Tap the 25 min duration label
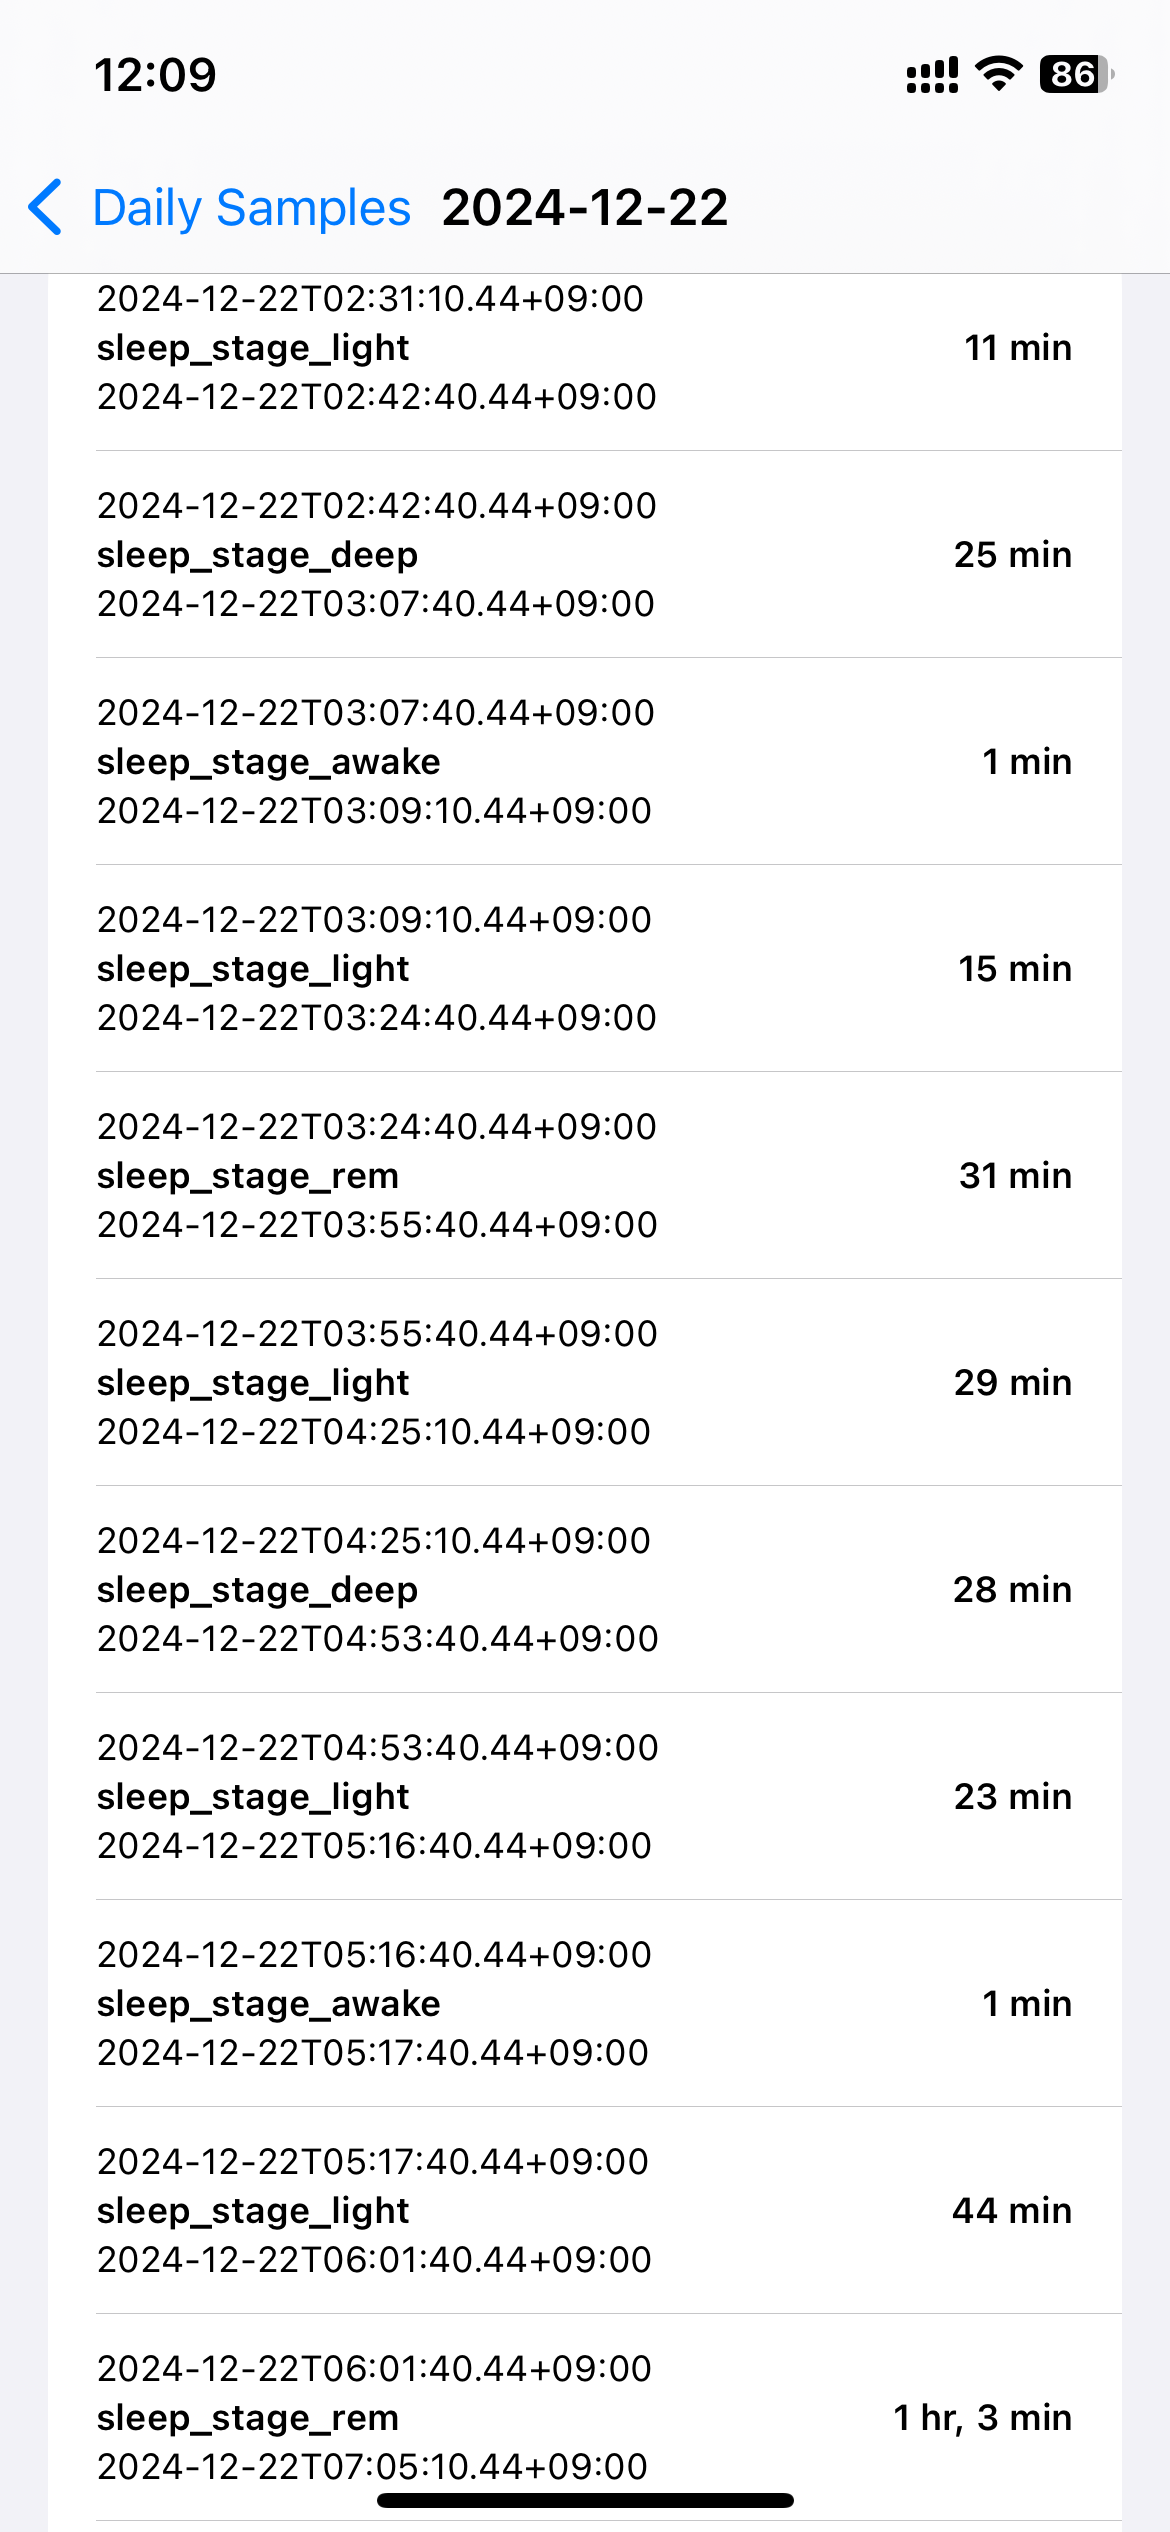The height and width of the screenshot is (2532, 1170). [1012, 555]
